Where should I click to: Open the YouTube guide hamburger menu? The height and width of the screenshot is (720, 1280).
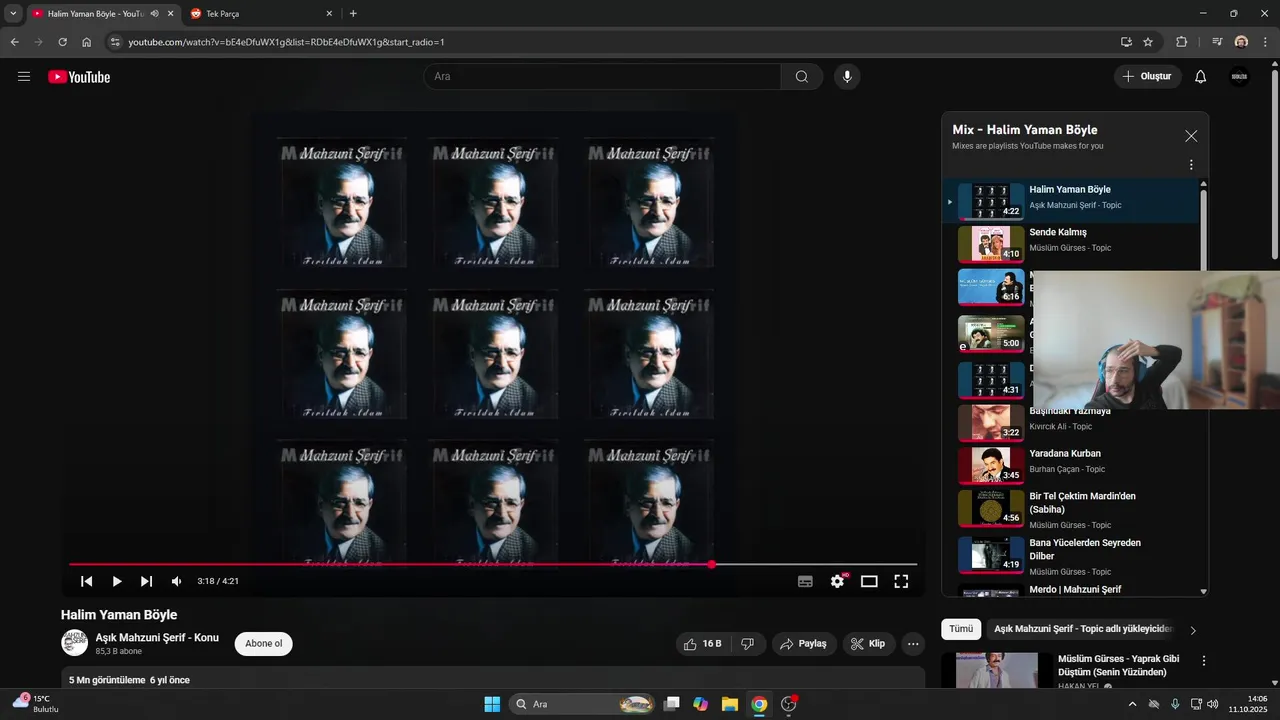click(x=24, y=77)
